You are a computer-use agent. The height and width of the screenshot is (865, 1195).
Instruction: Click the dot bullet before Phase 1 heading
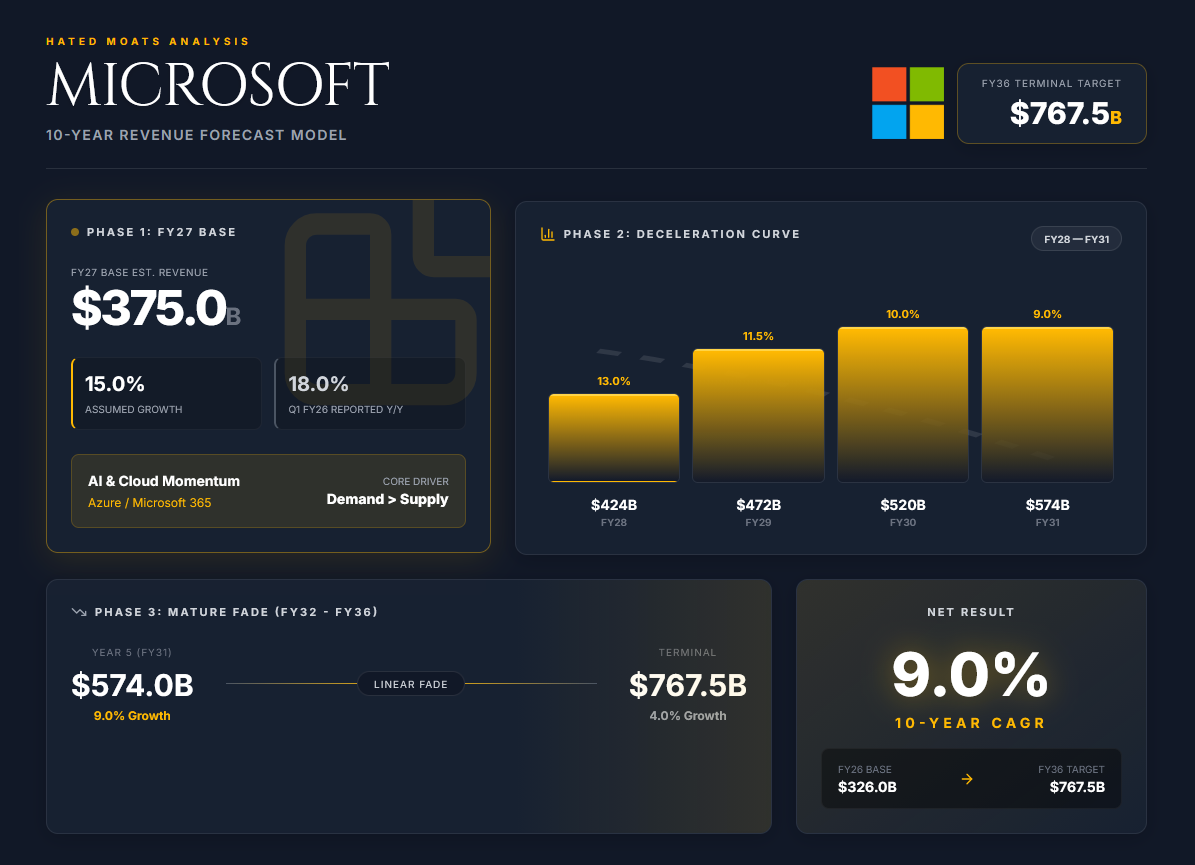[x=75, y=232]
